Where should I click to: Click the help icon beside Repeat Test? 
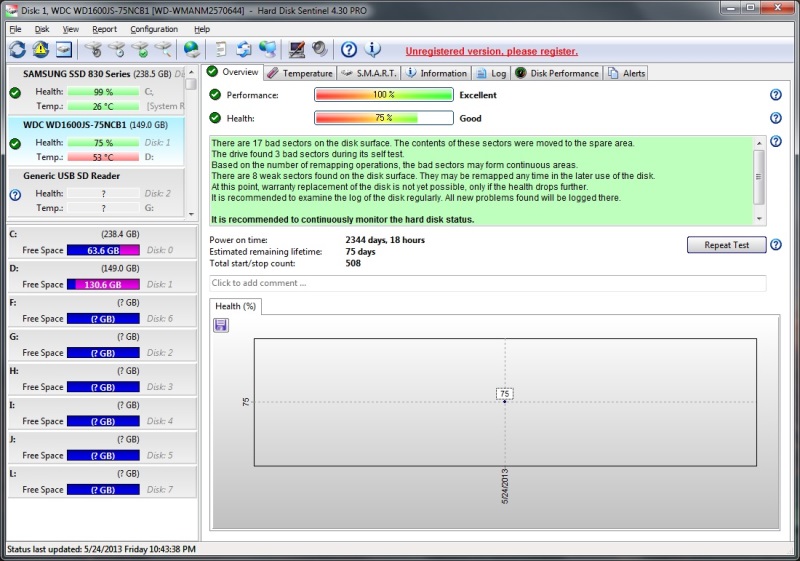[x=776, y=245]
